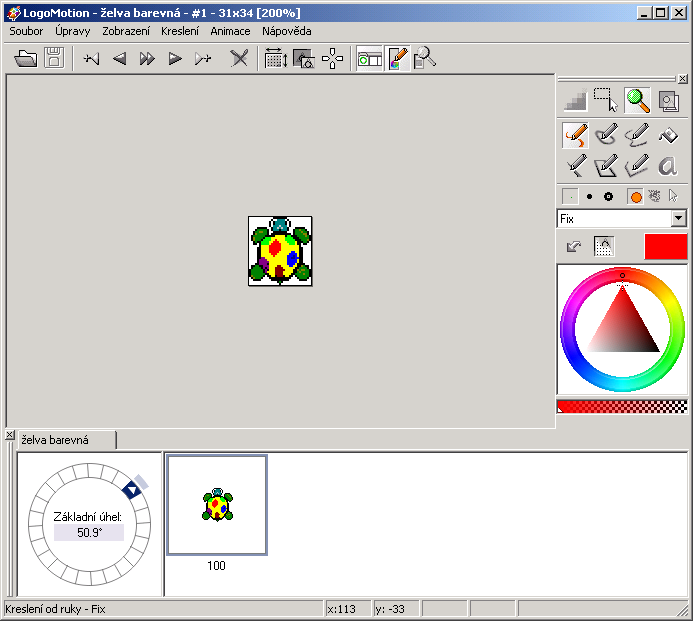Jump to the first frame
693x621 pixels.
[91, 59]
